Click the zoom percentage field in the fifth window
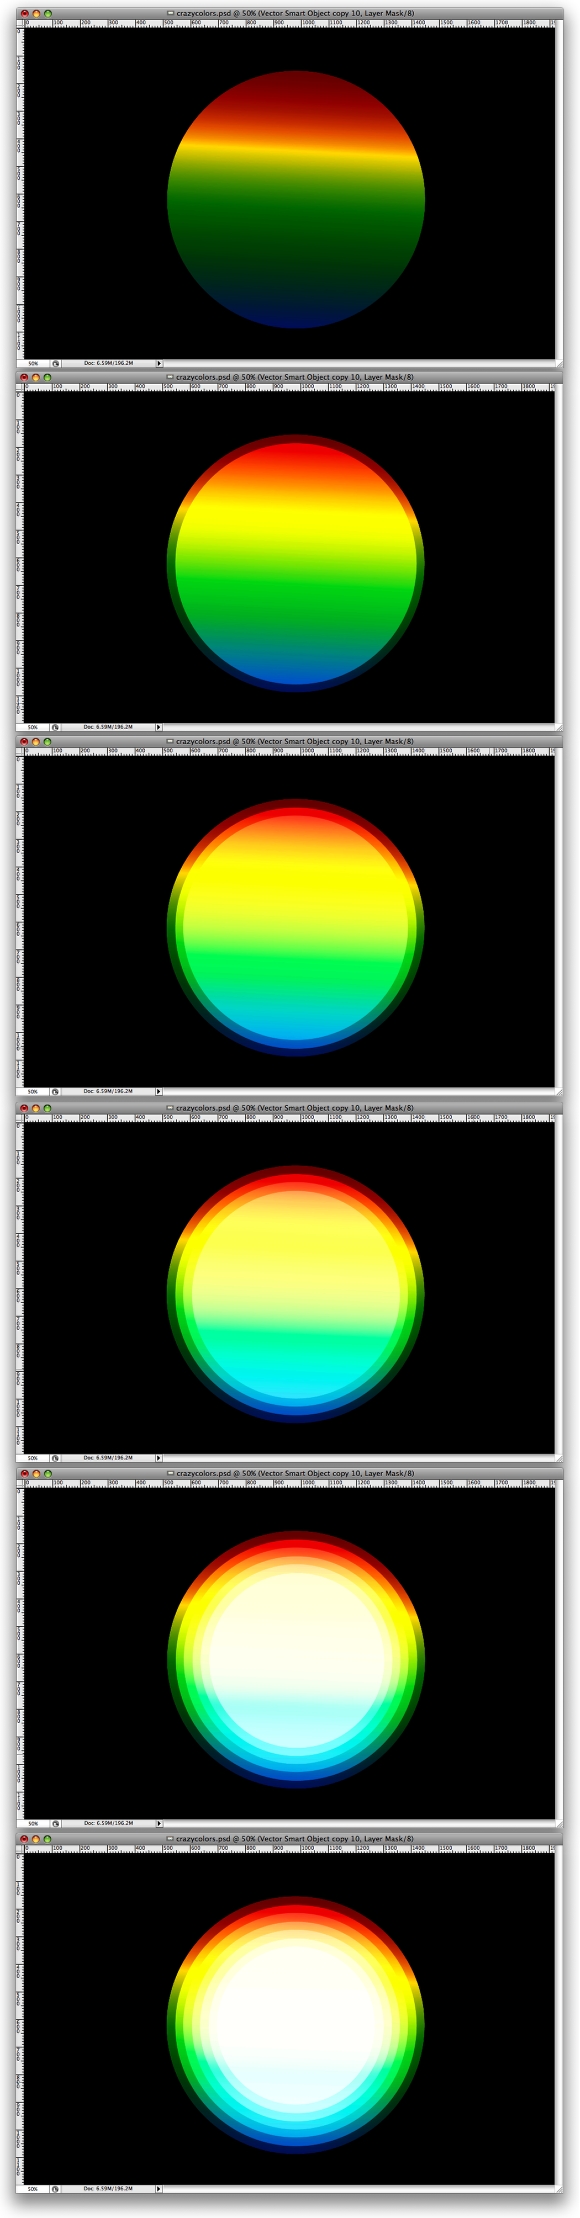This screenshot has height=2218, width=580. (33, 1823)
